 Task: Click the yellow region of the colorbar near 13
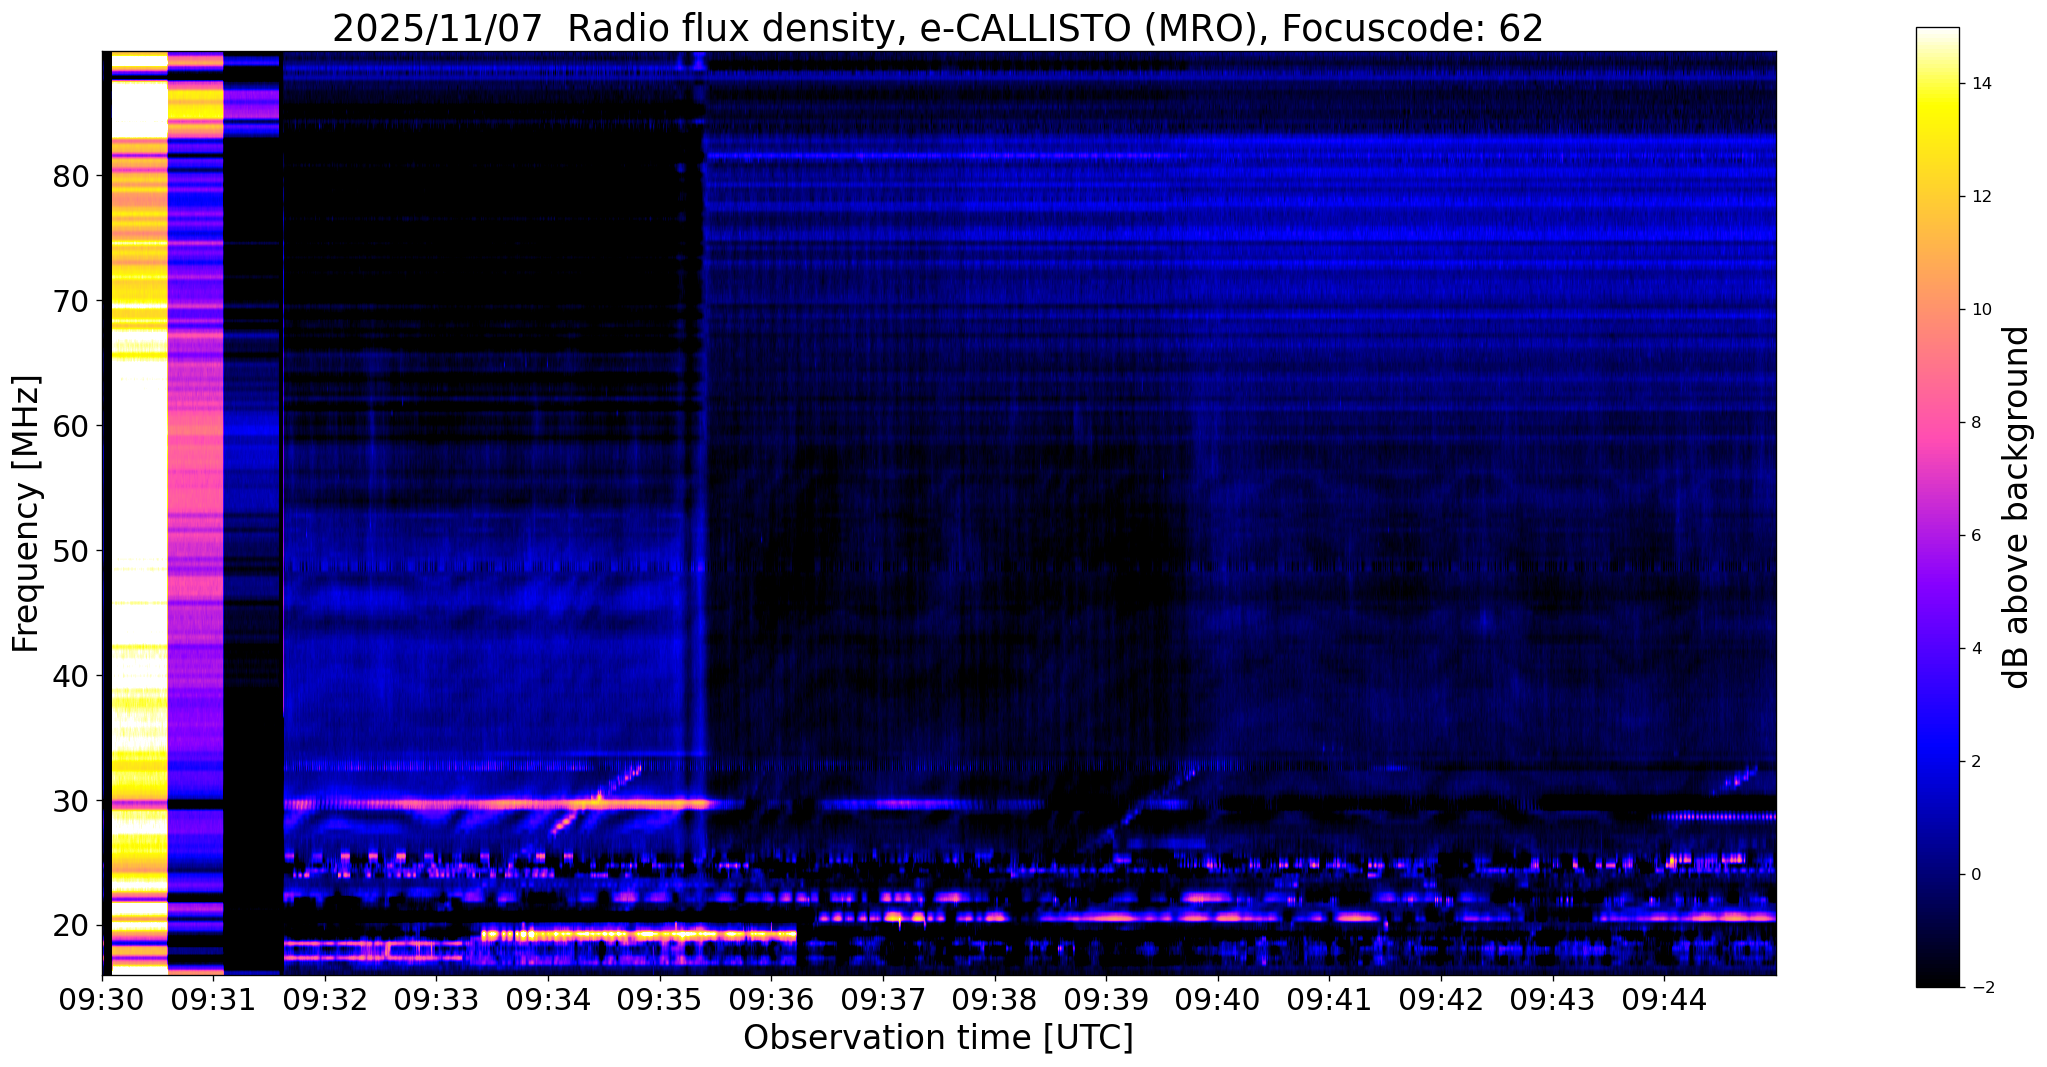[1937, 140]
